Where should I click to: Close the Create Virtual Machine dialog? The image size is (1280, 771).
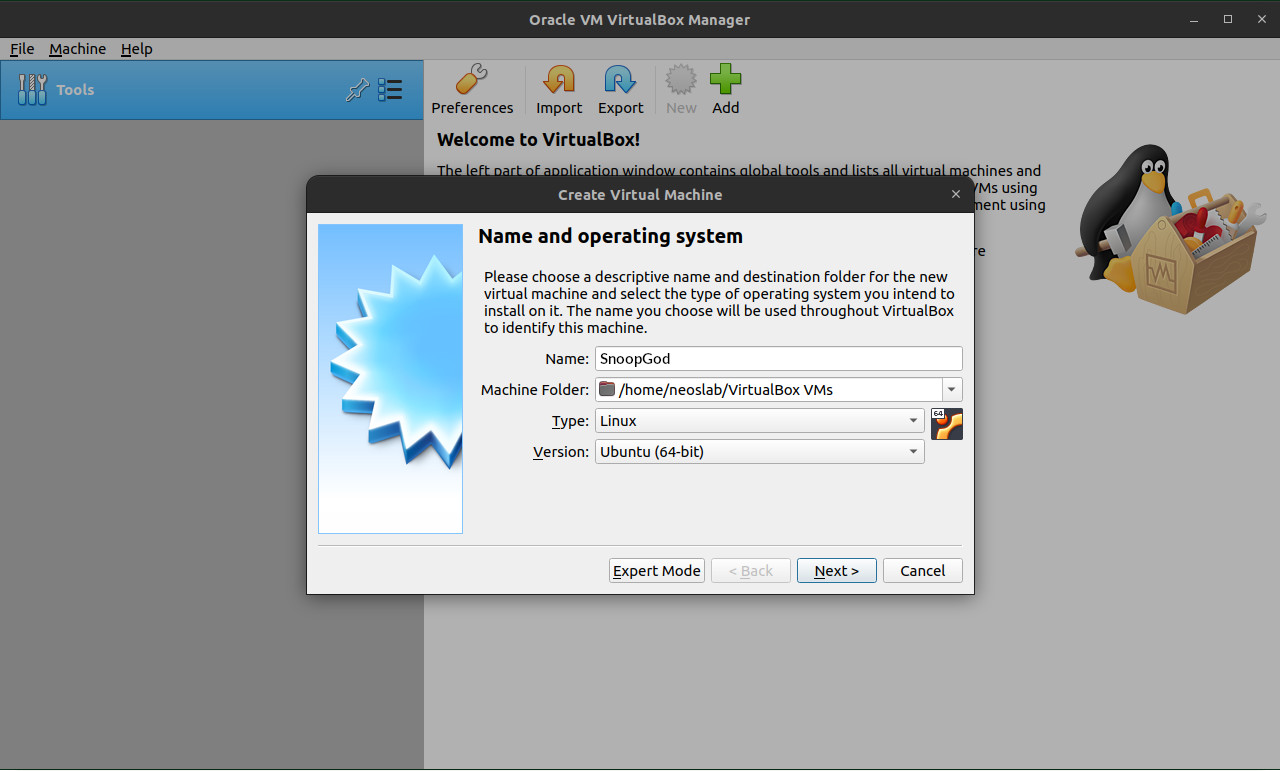click(956, 195)
